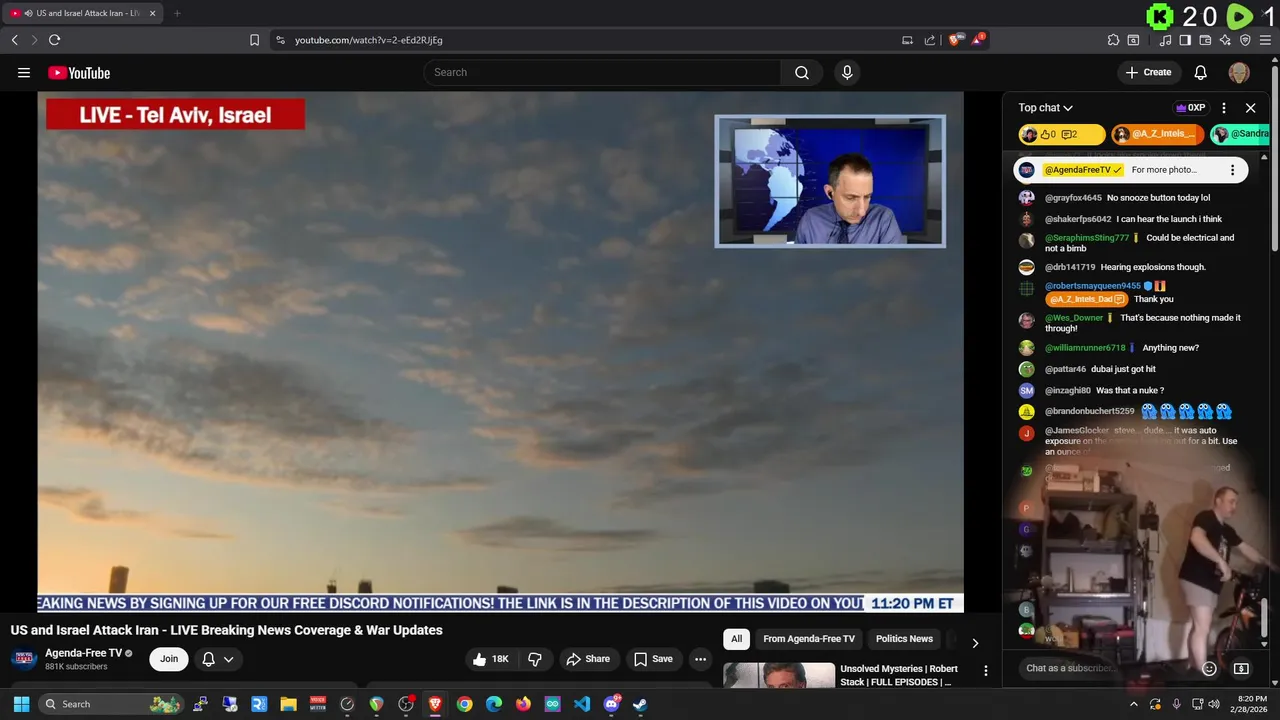The width and height of the screenshot is (1280, 720).
Task: Start voice search with microphone icon
Action: point(847,72)
